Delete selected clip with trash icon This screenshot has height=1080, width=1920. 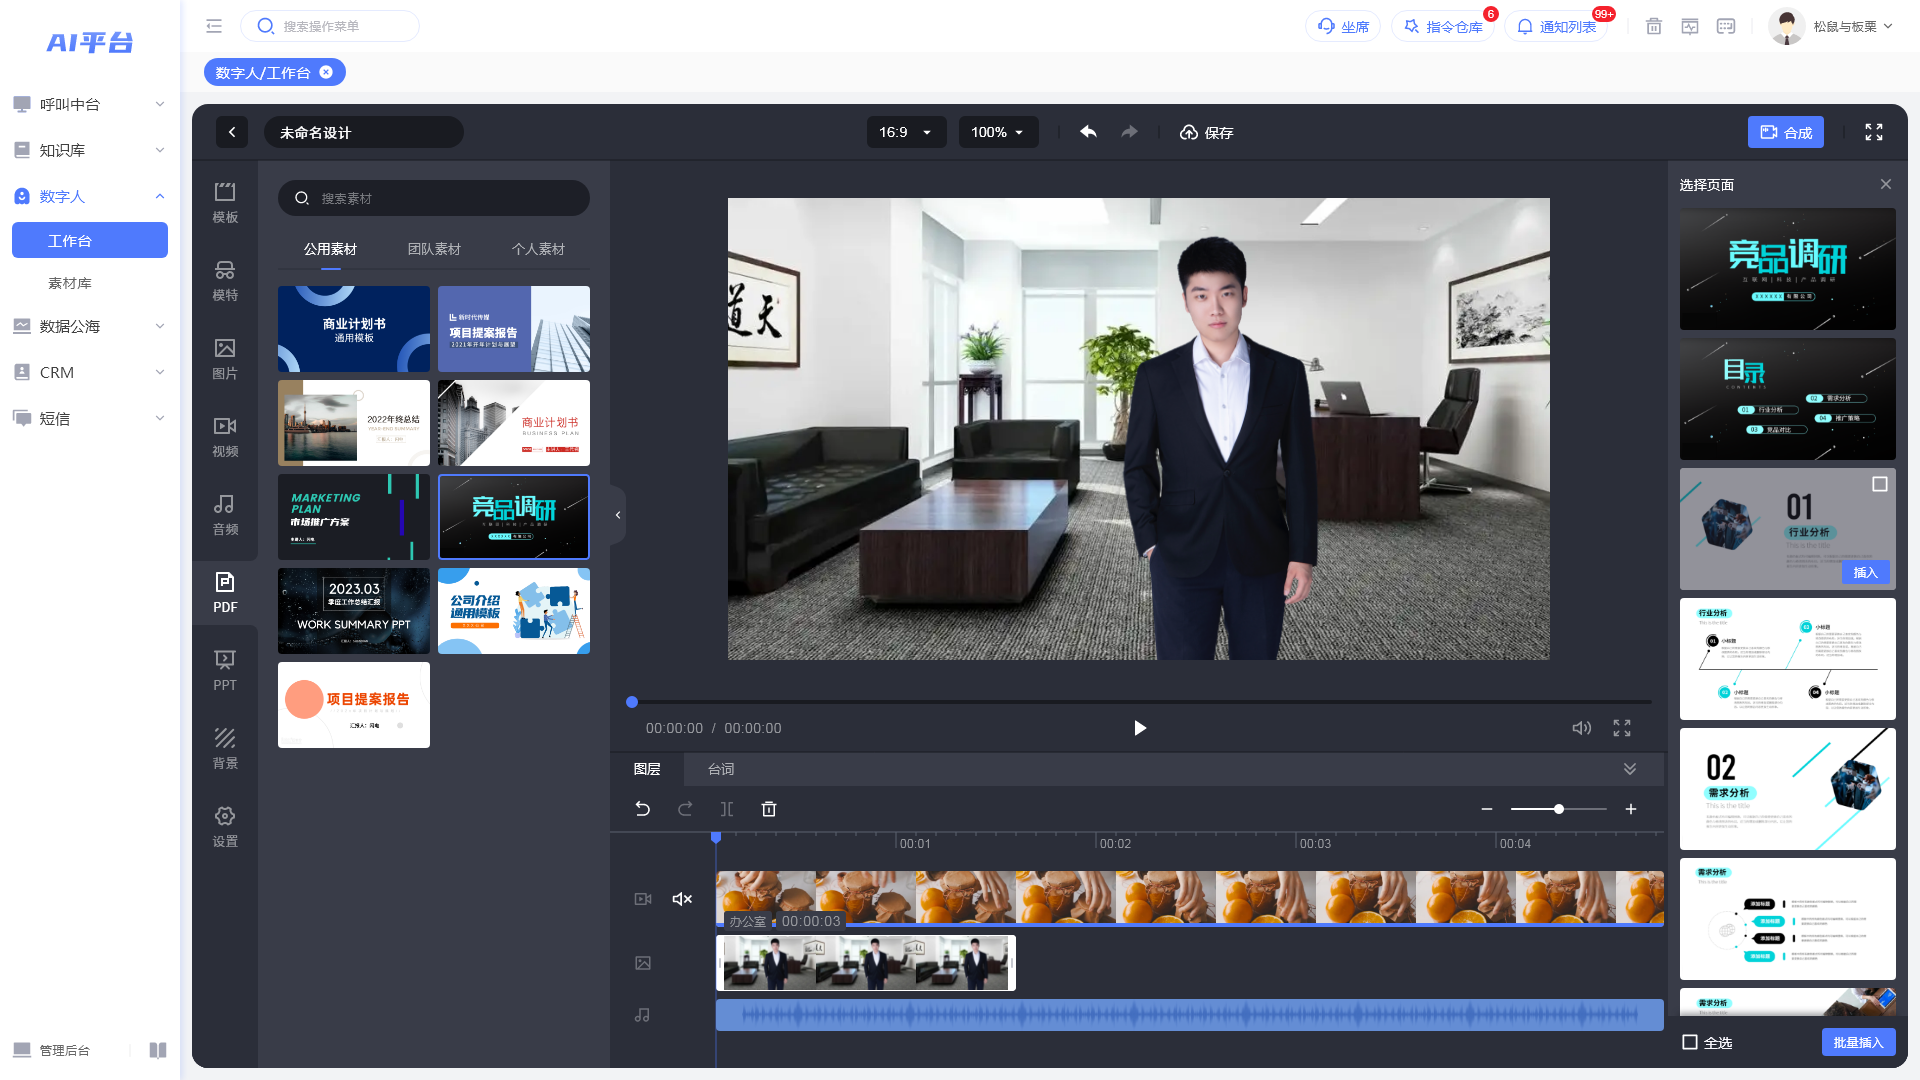769,809
